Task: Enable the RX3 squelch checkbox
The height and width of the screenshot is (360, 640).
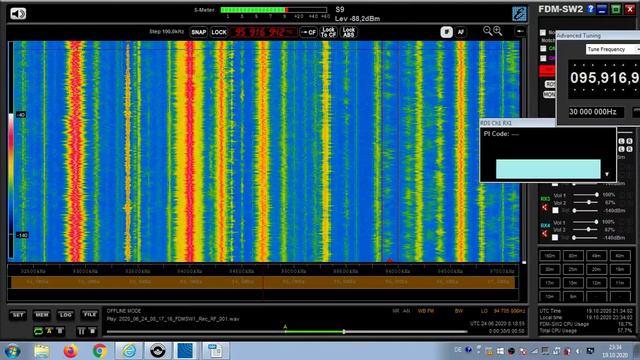Action: (x=555, y=211)
